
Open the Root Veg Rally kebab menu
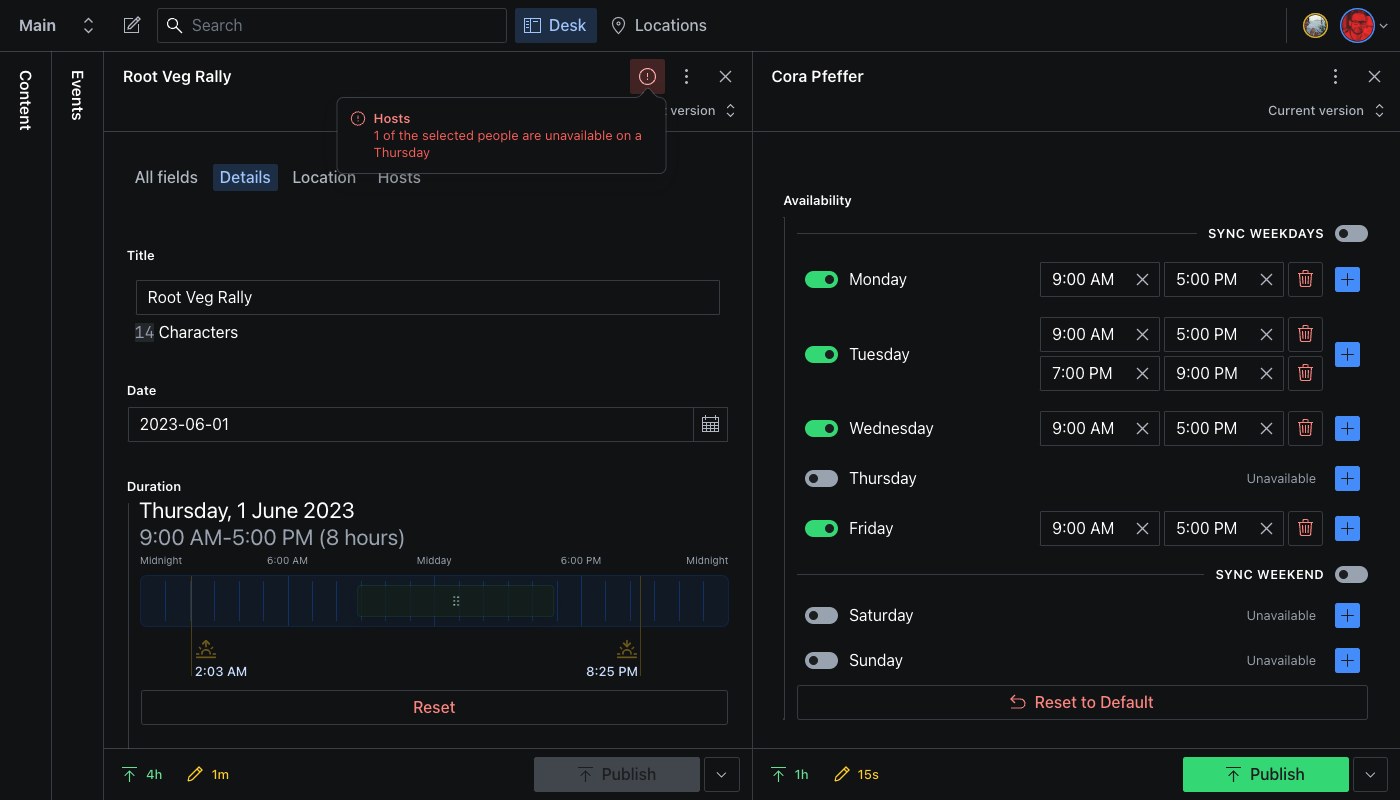(686, 76)
